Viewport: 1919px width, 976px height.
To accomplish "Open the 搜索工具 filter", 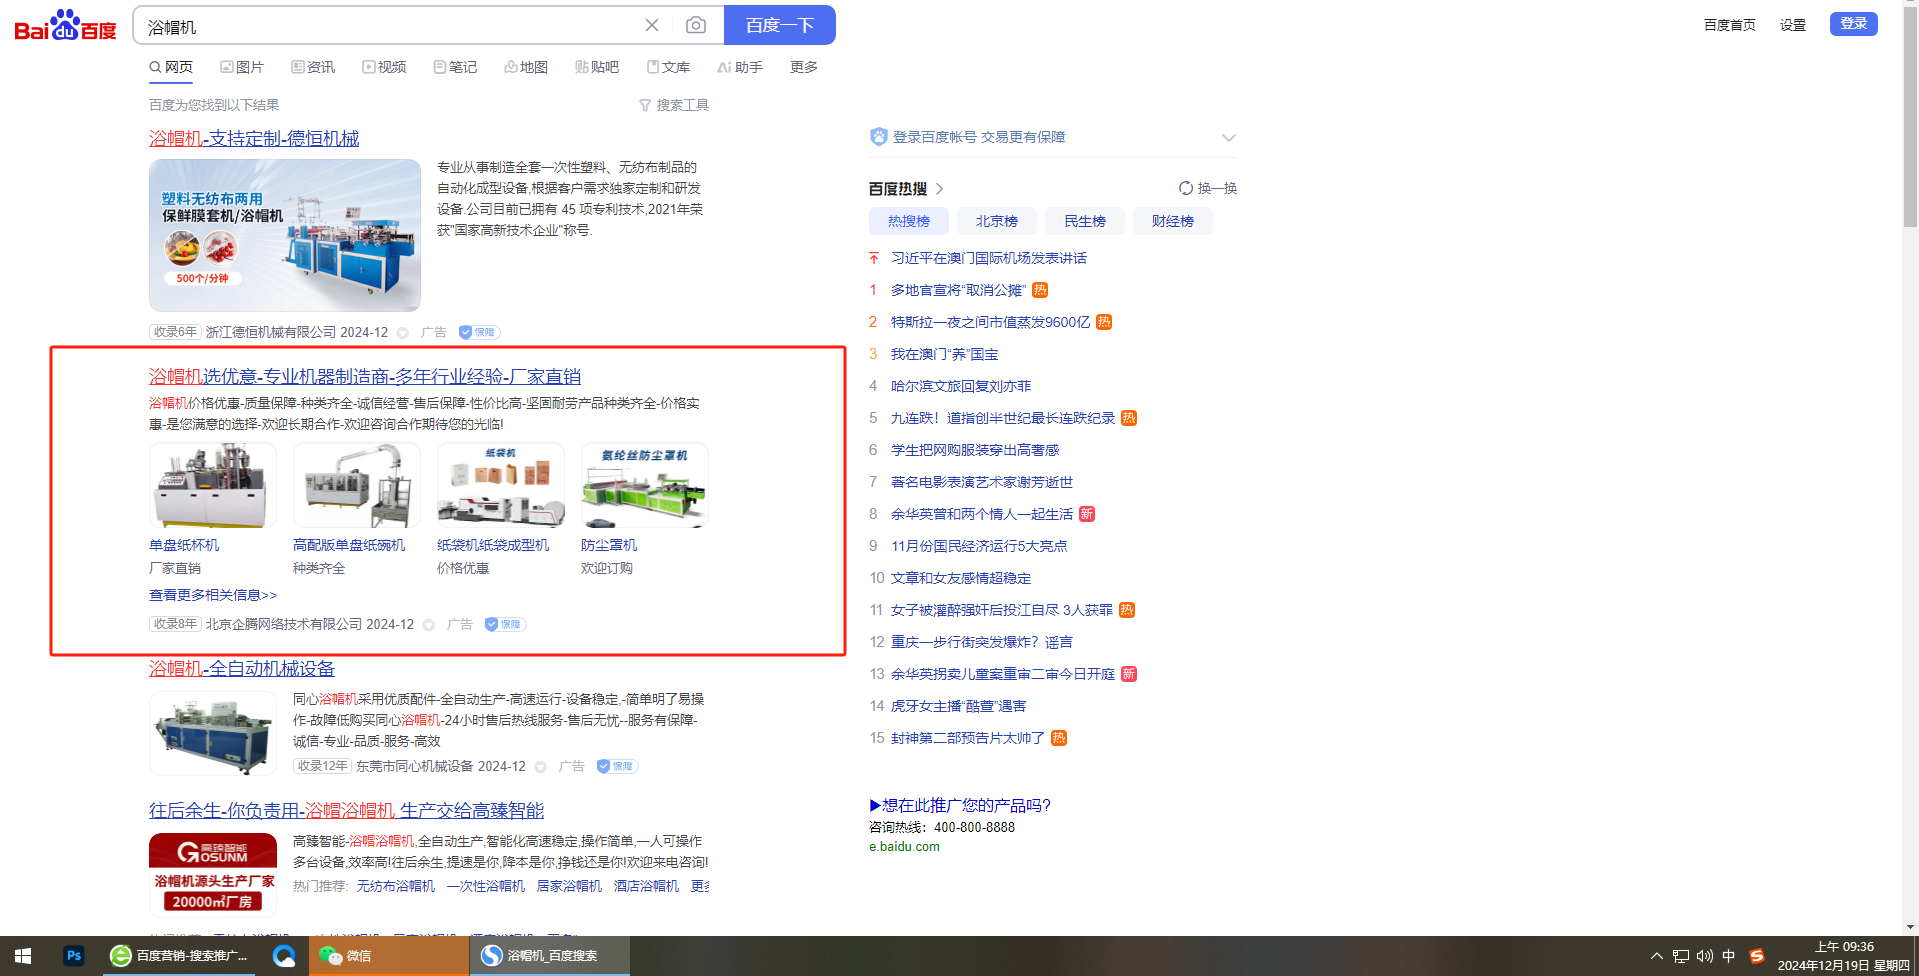I will 674,105.
